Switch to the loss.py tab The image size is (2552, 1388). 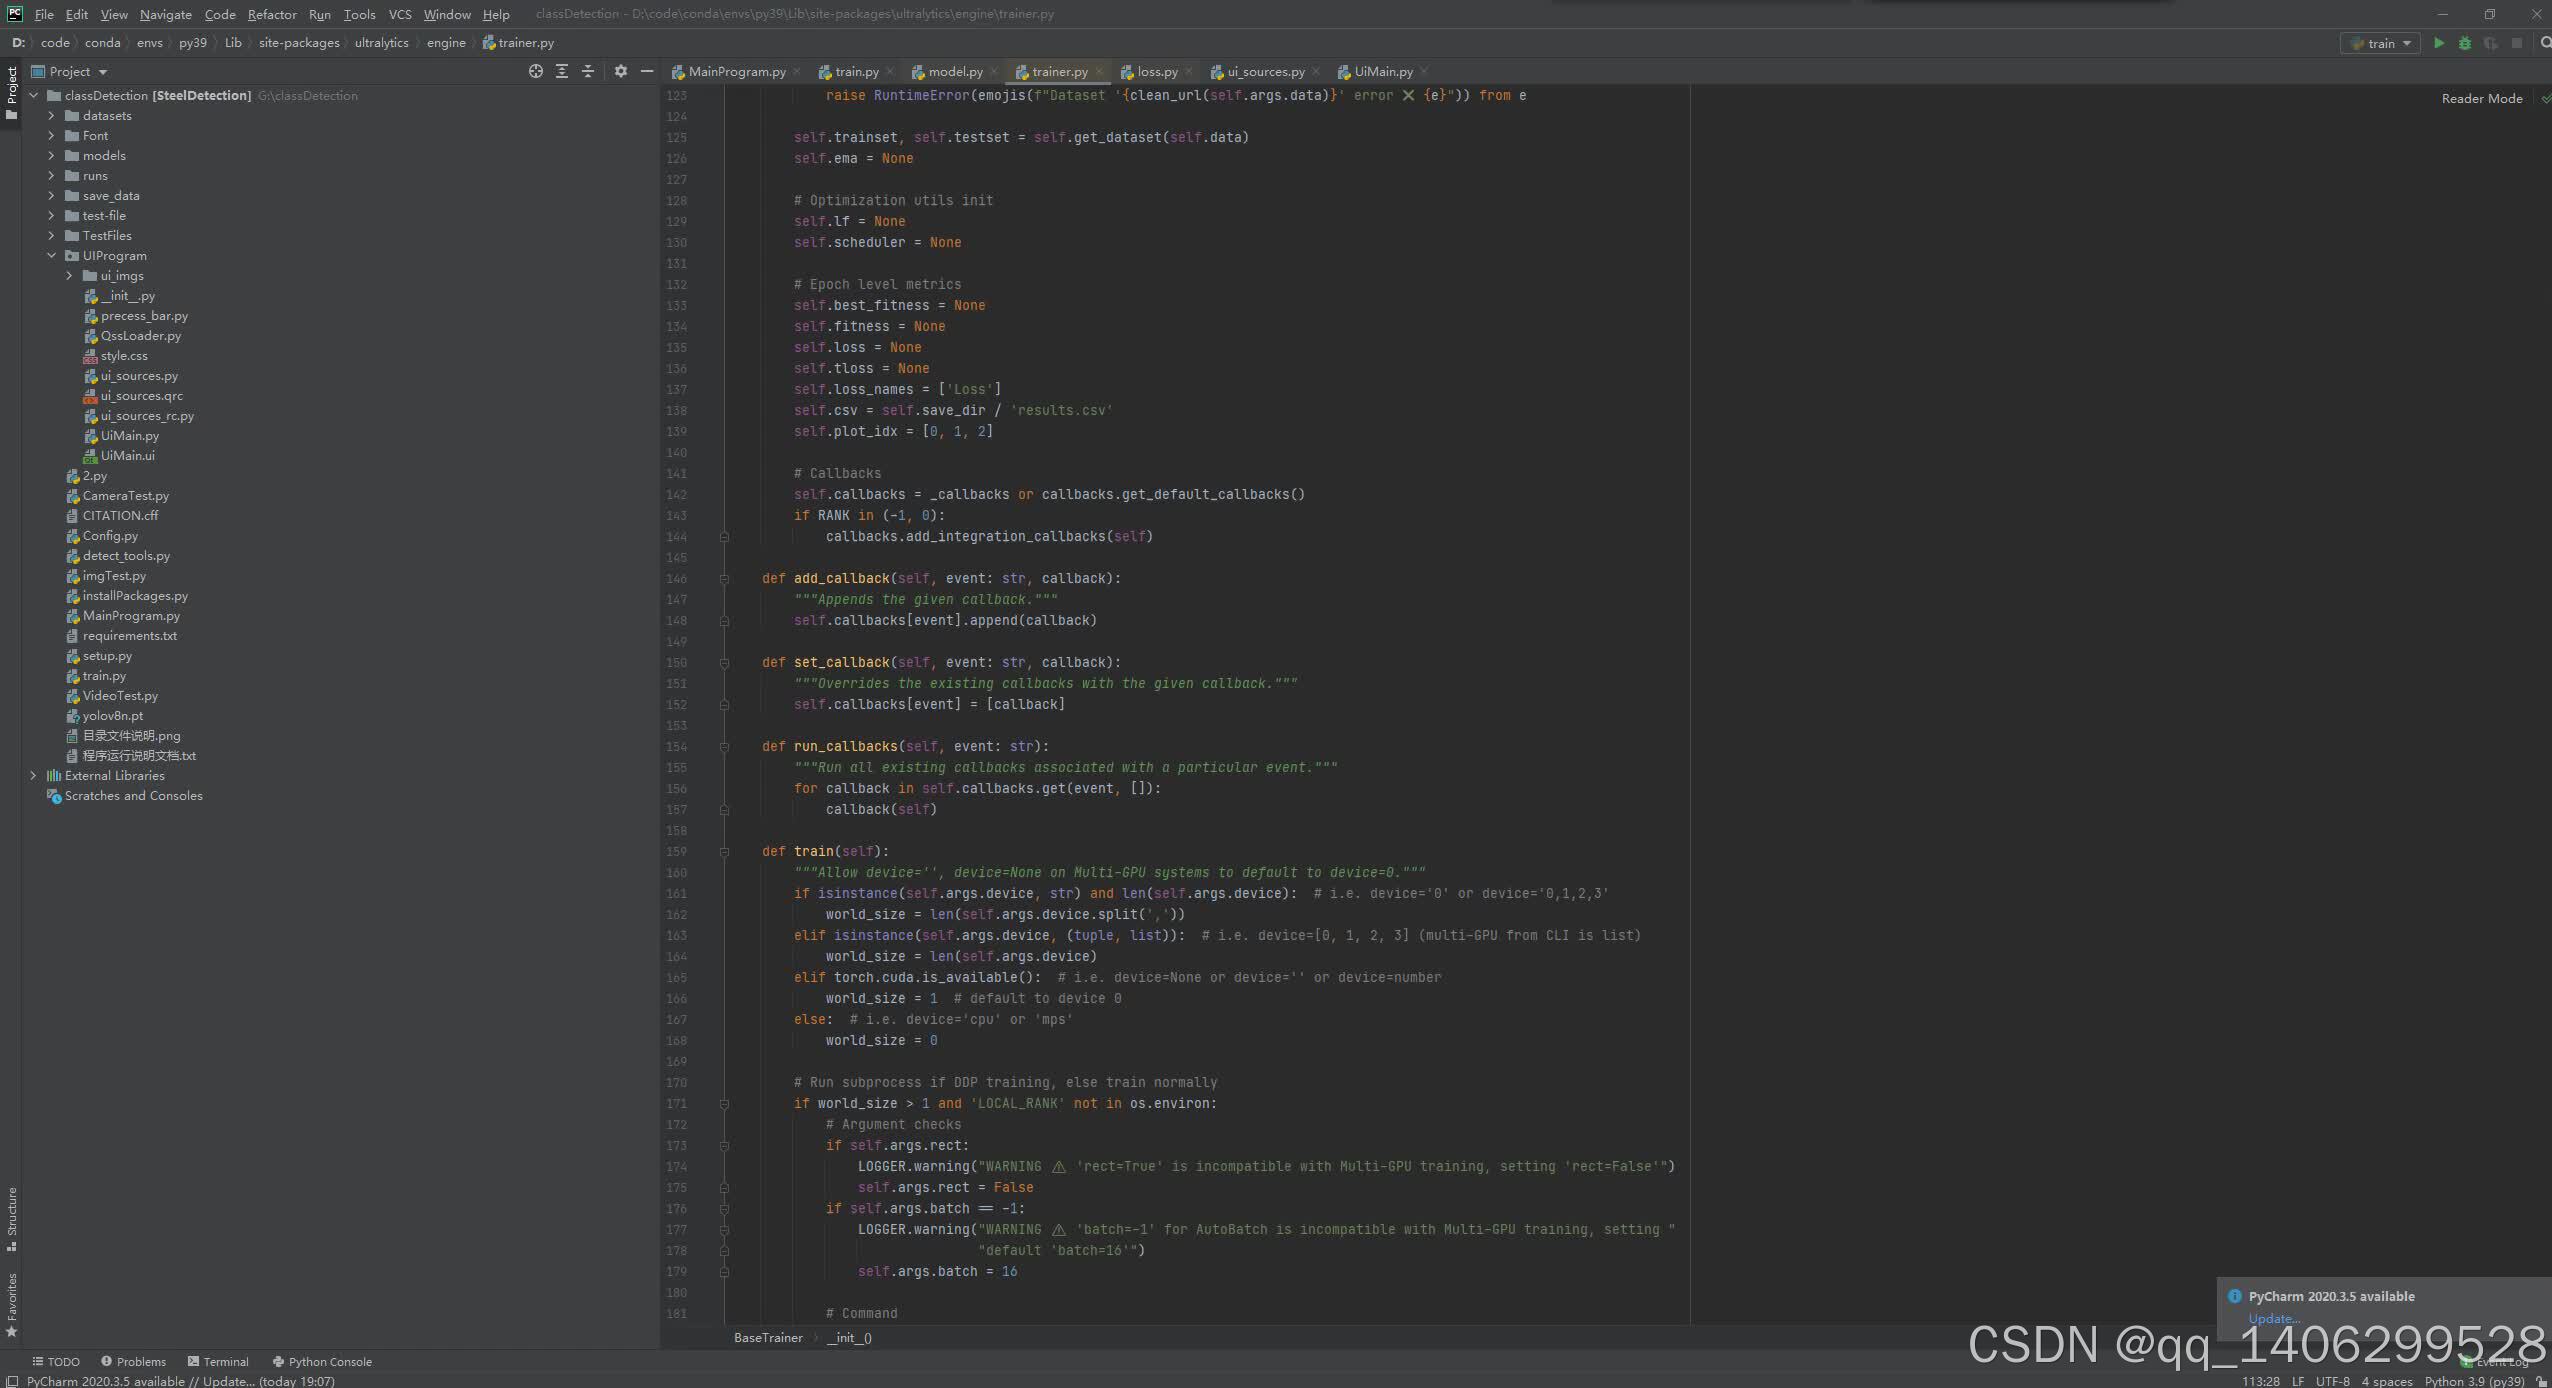[1156, 71]
